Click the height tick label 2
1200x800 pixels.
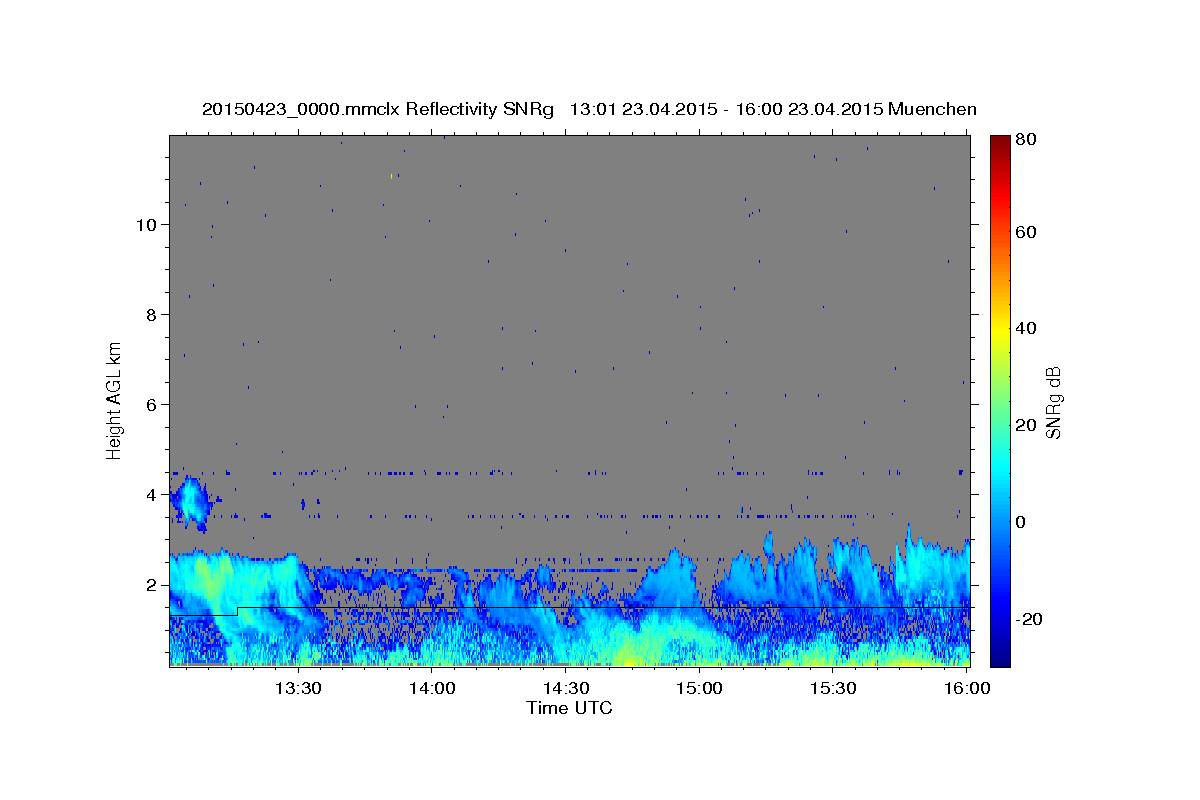(150, 584)
